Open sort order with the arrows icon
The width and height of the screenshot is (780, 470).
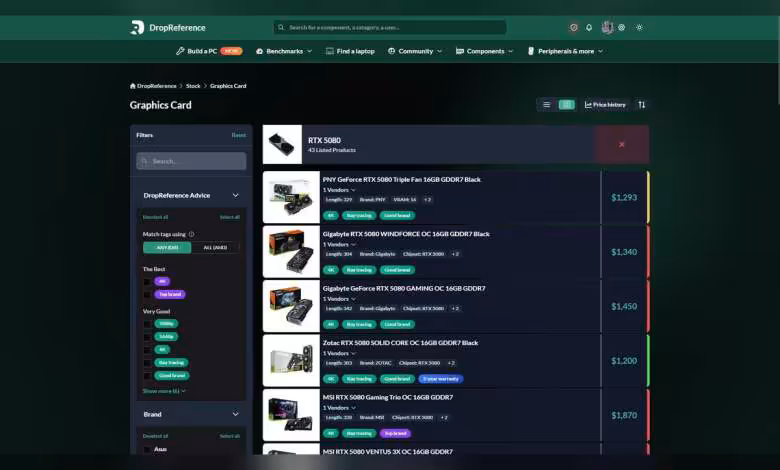642,104
